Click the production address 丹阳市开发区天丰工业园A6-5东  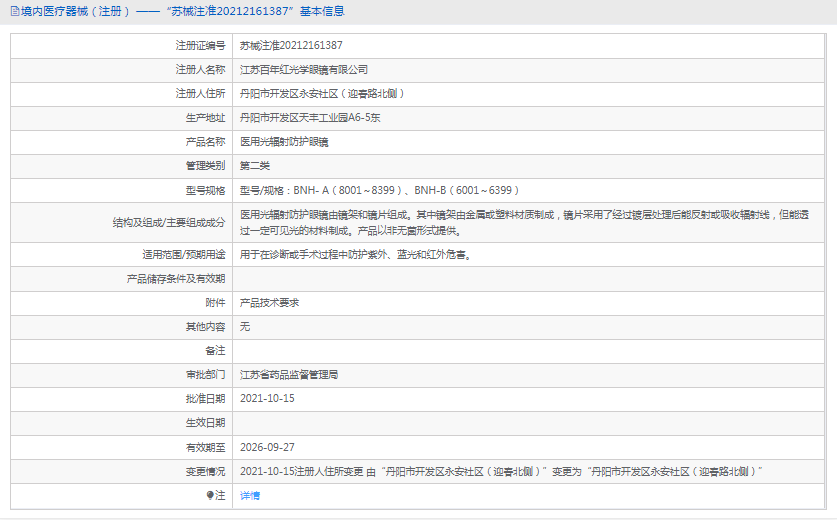[310, 118]
